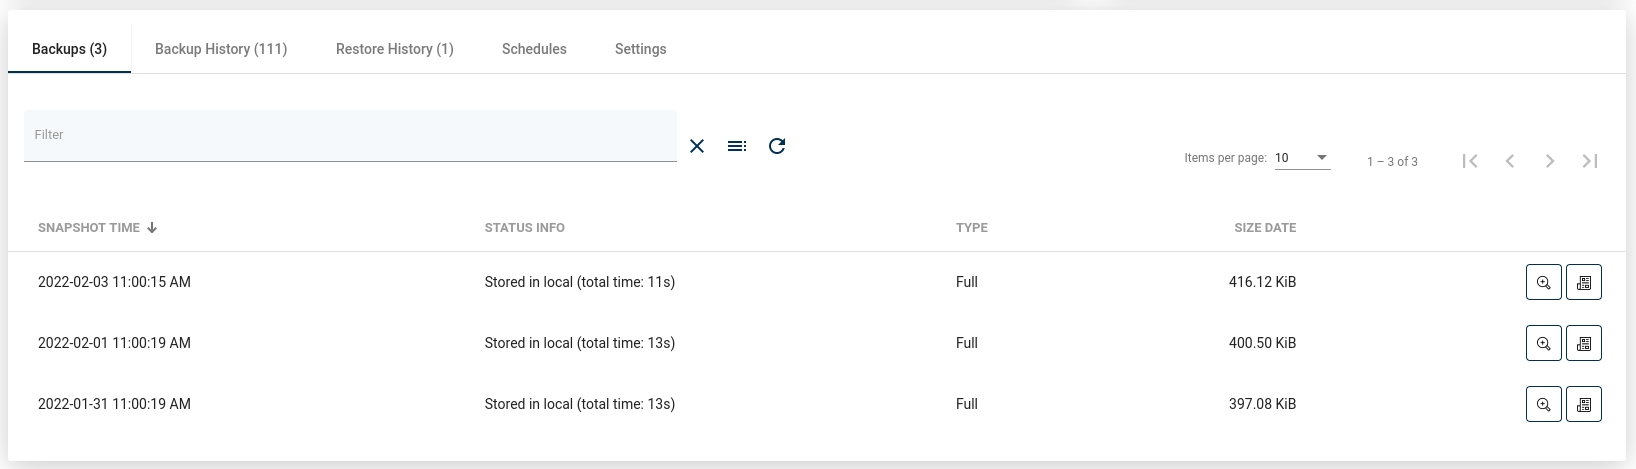Inspect the 2022-01-31 backup with magnifier icon
Image resolution: width=1636 pixels, height=469 pixels.
coord(1544,404)
